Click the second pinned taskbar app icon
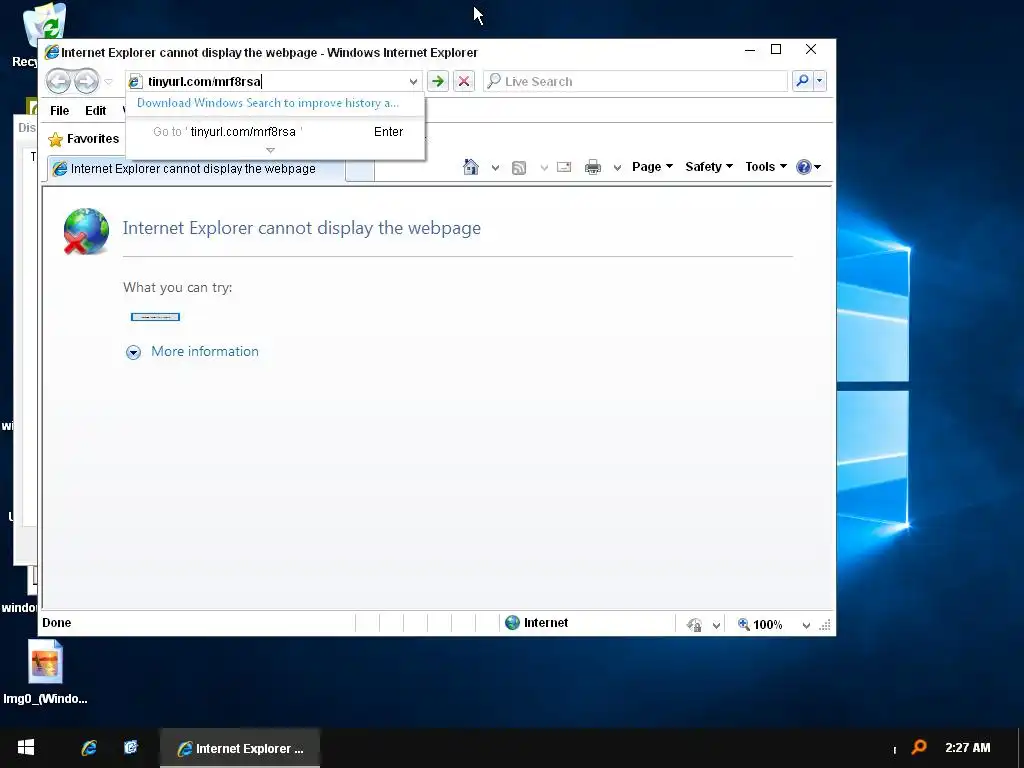The width and height of the screenshot is (1024, 768). [x=131, y=747]
